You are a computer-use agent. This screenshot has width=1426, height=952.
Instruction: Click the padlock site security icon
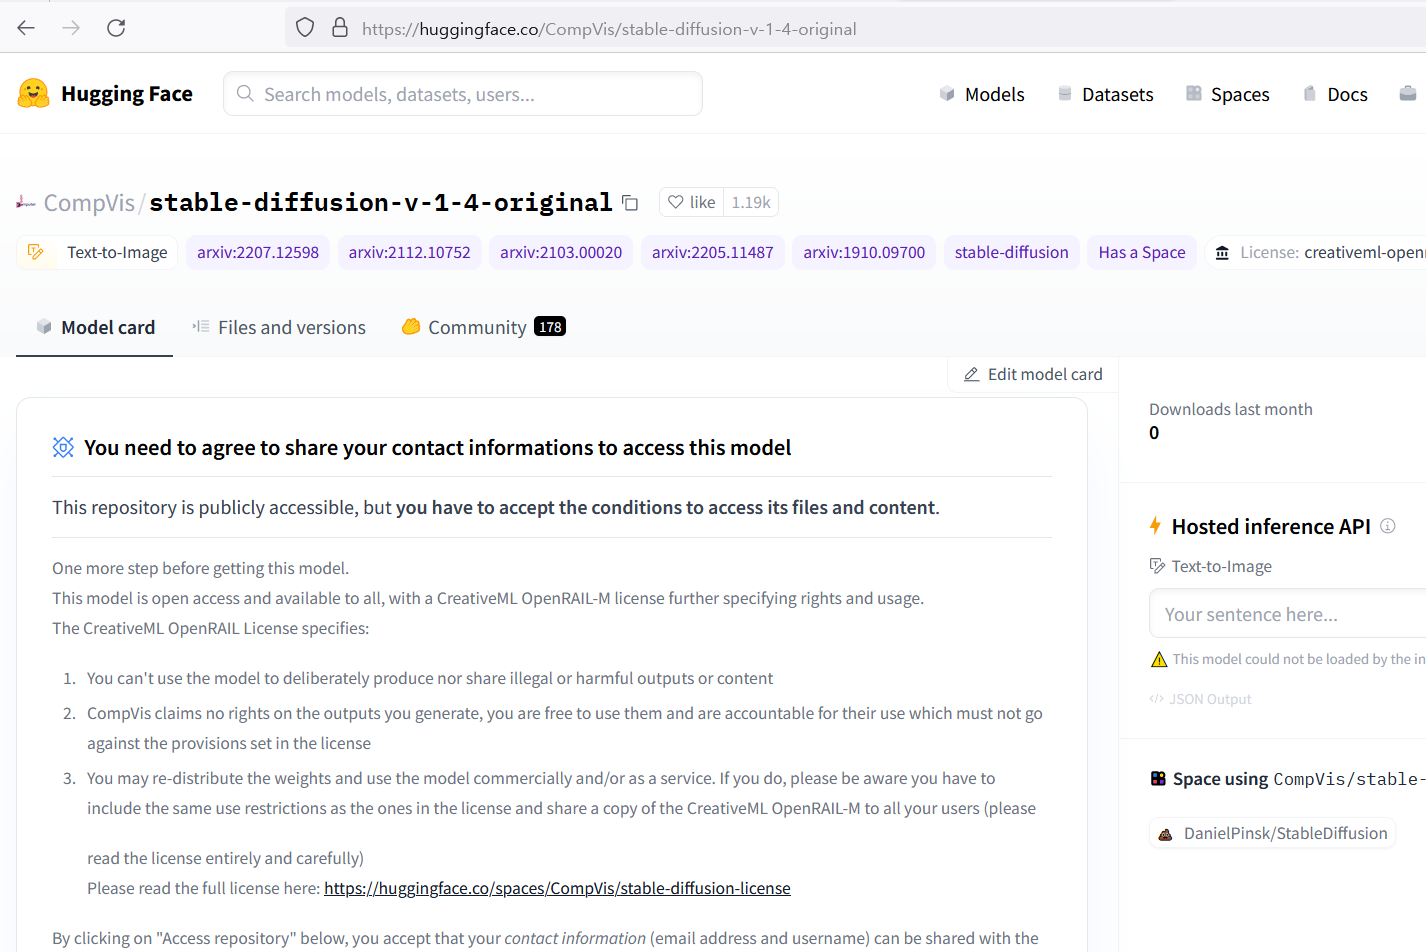pyautogui.click(x=340, y=28)
